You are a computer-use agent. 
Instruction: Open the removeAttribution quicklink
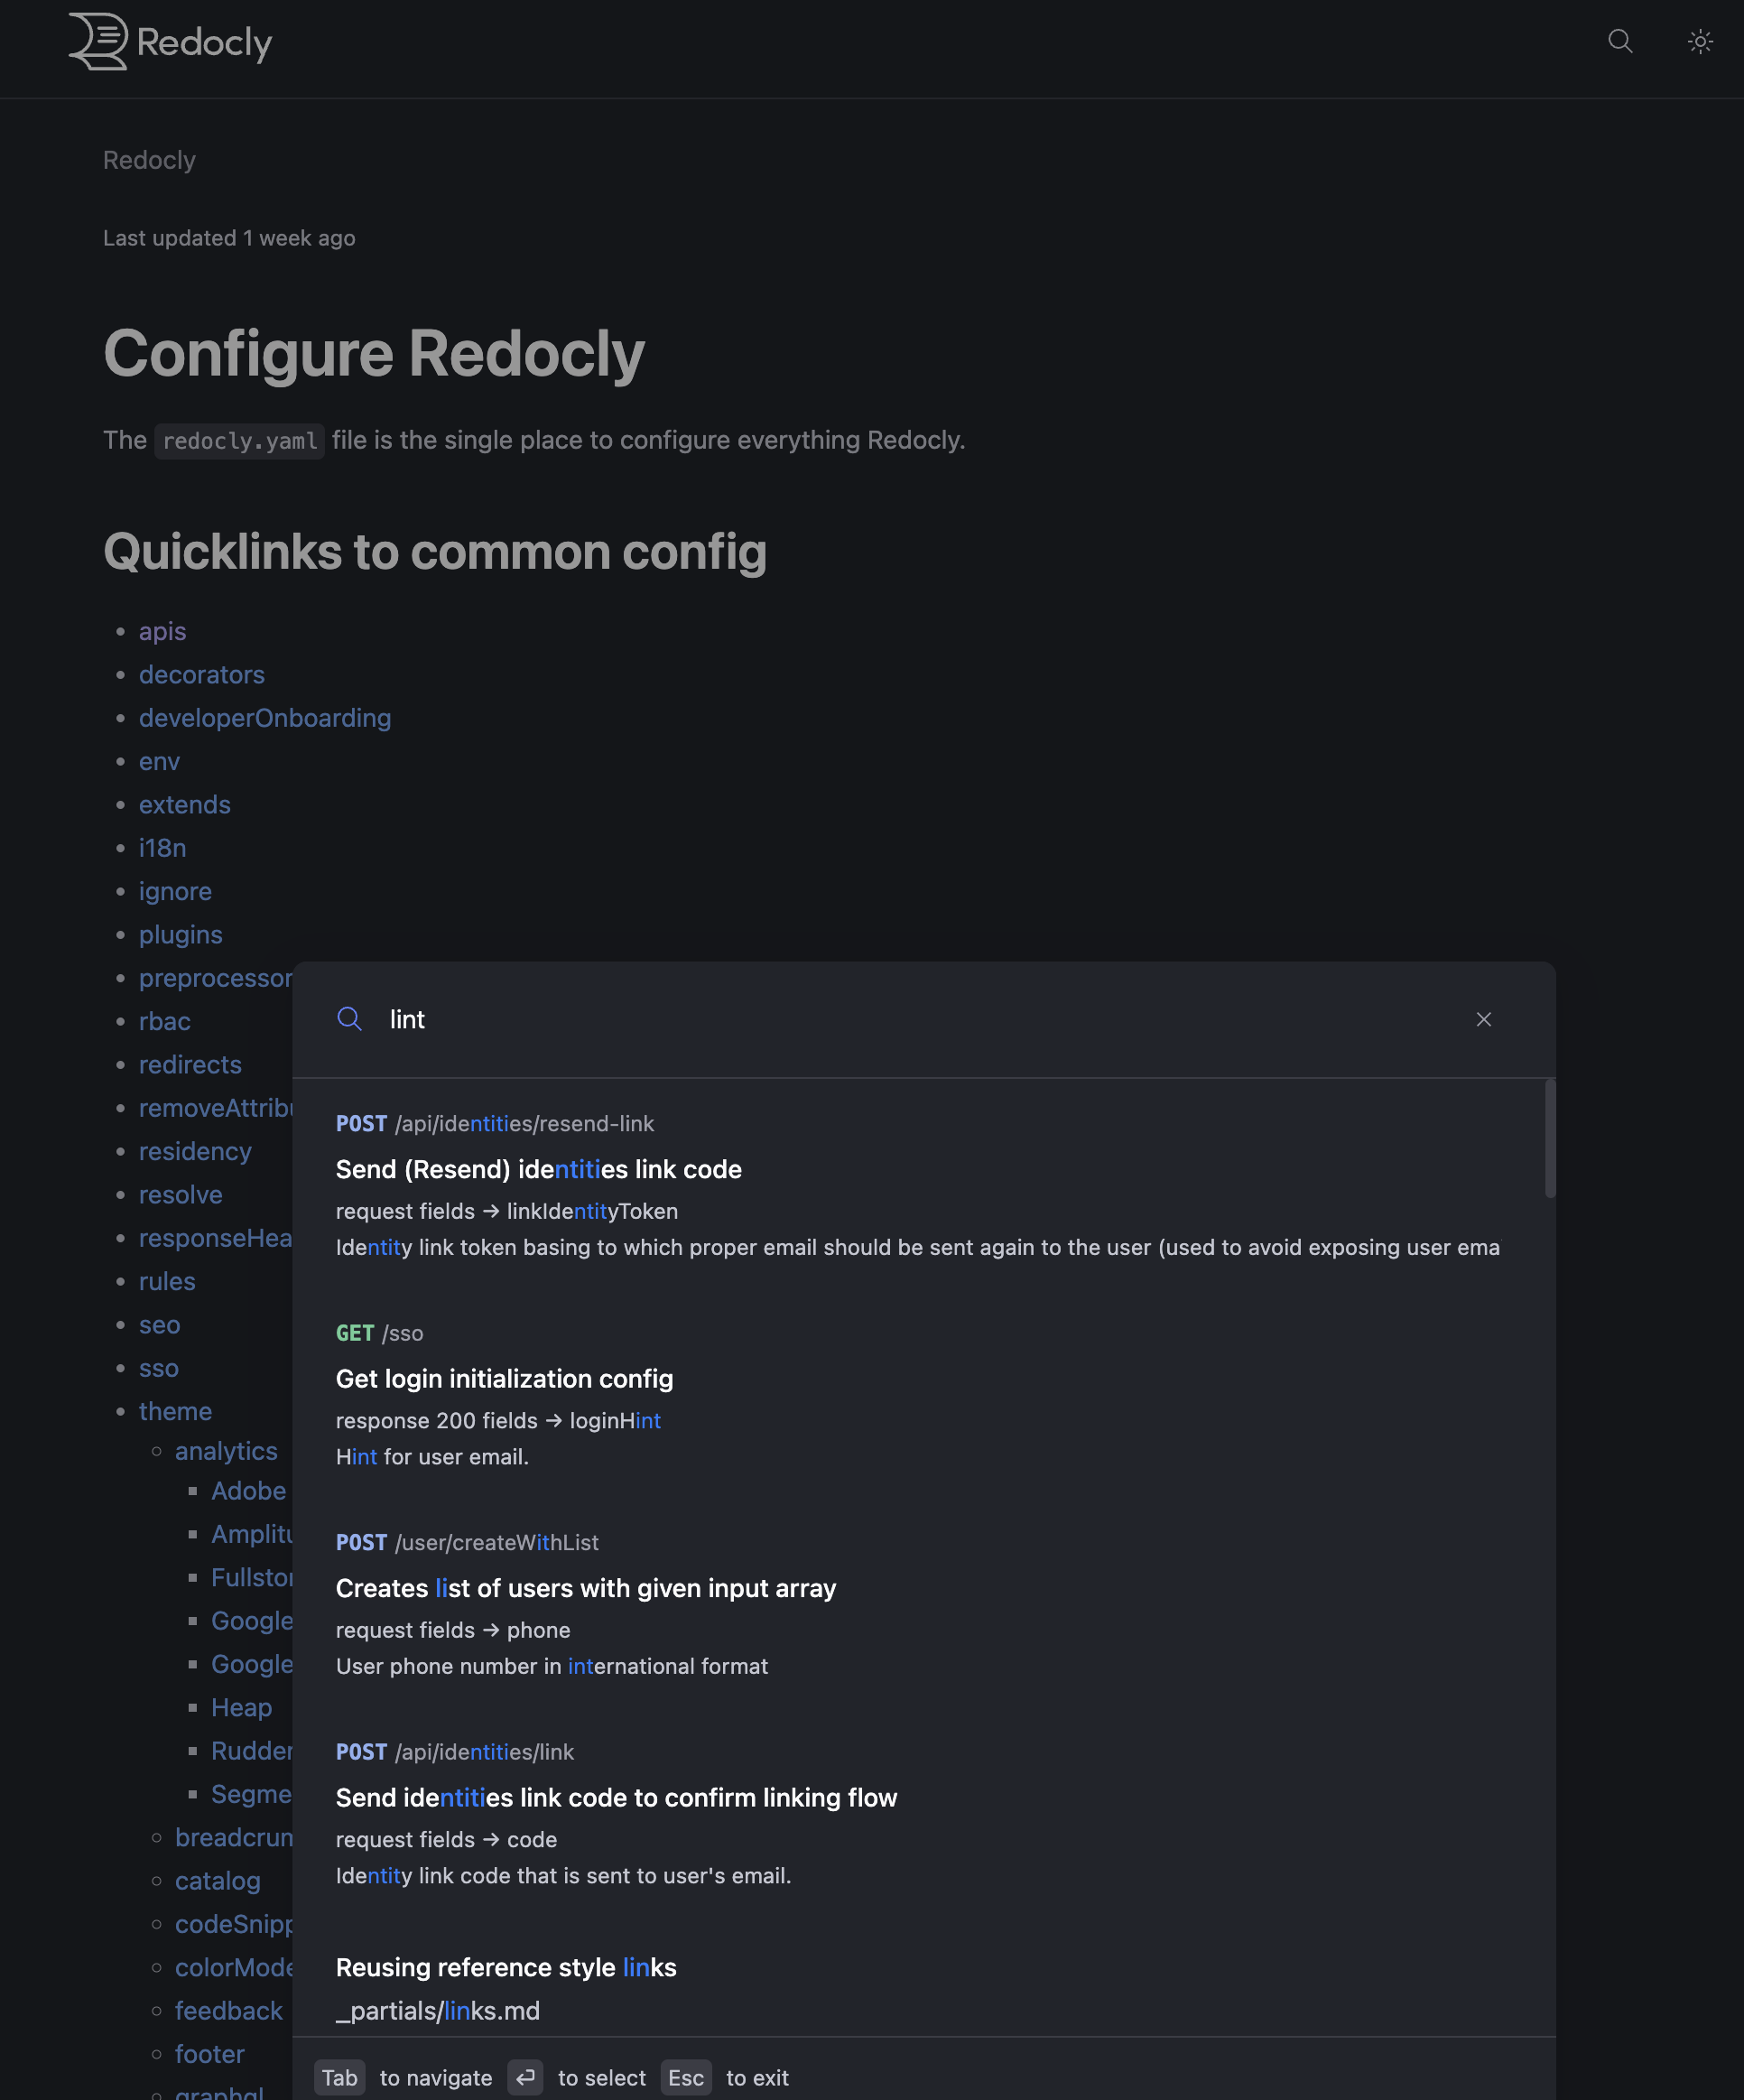coord(215,1108)
